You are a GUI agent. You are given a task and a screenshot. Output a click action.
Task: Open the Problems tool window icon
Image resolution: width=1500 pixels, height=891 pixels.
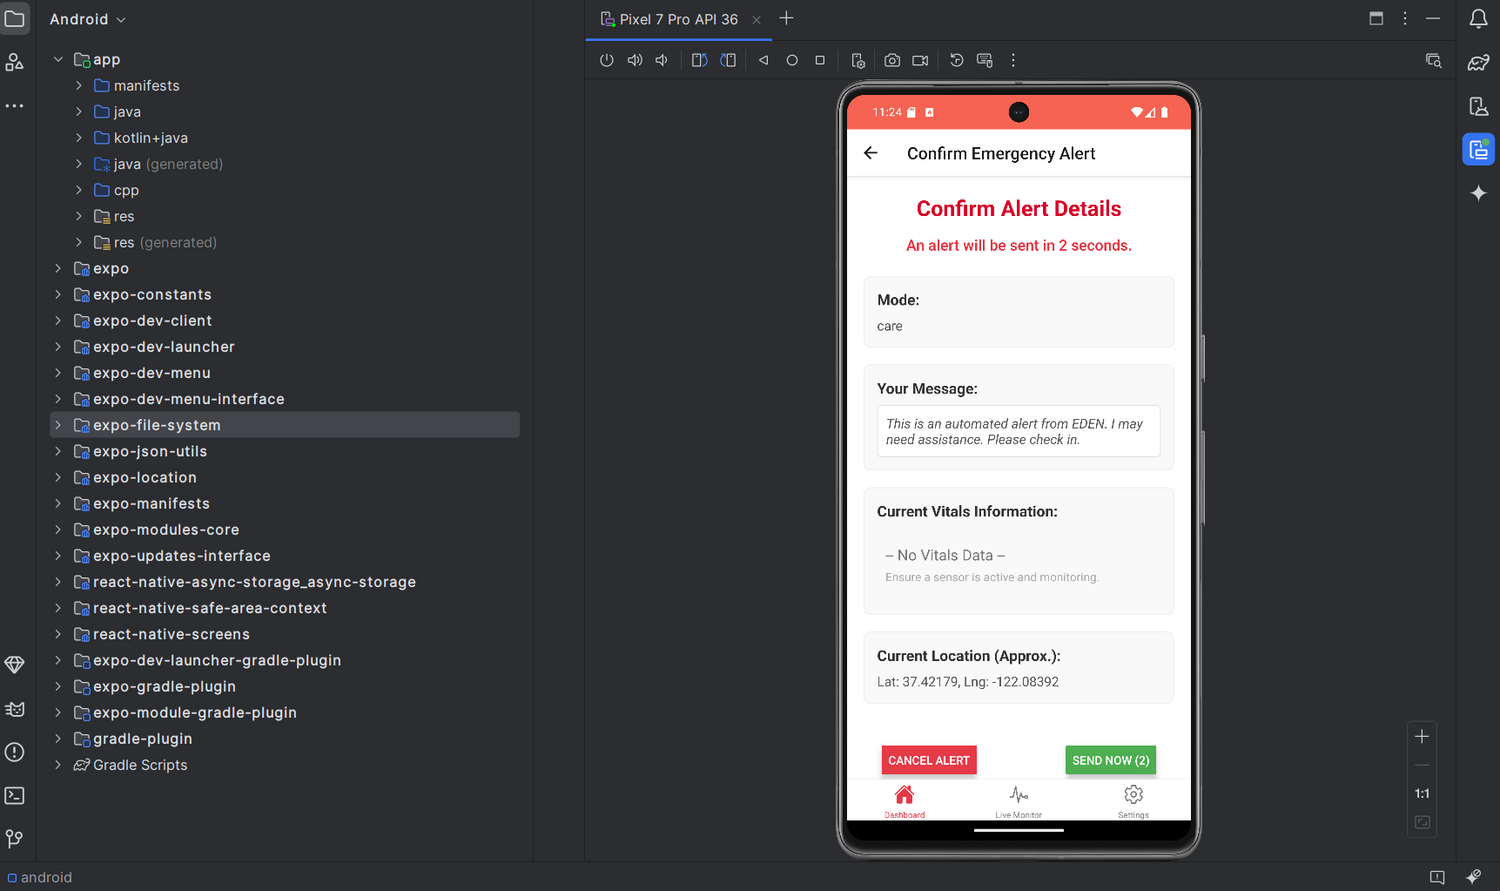tap(15, 752)
